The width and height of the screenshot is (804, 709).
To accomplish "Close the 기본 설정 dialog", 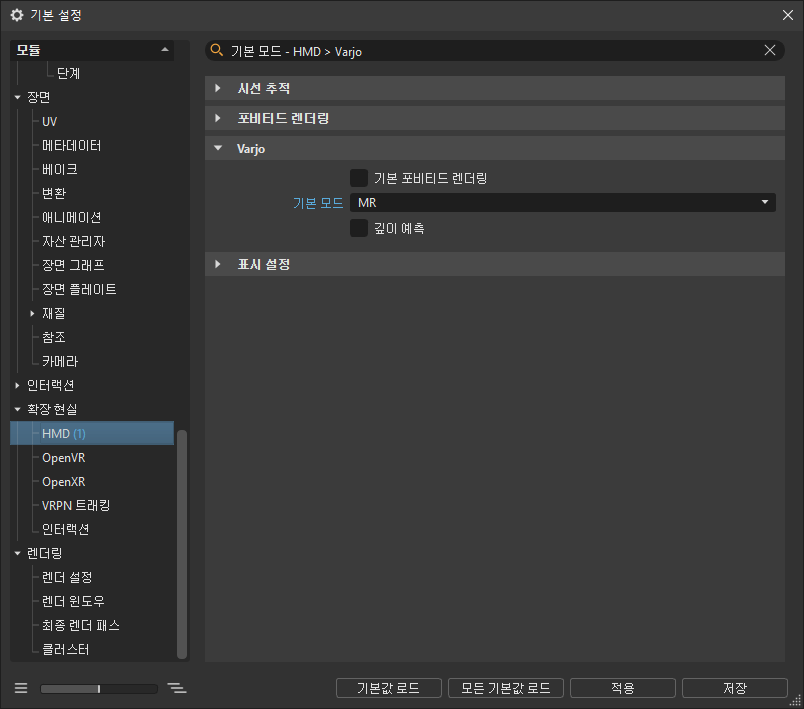I will coord(788,15).
